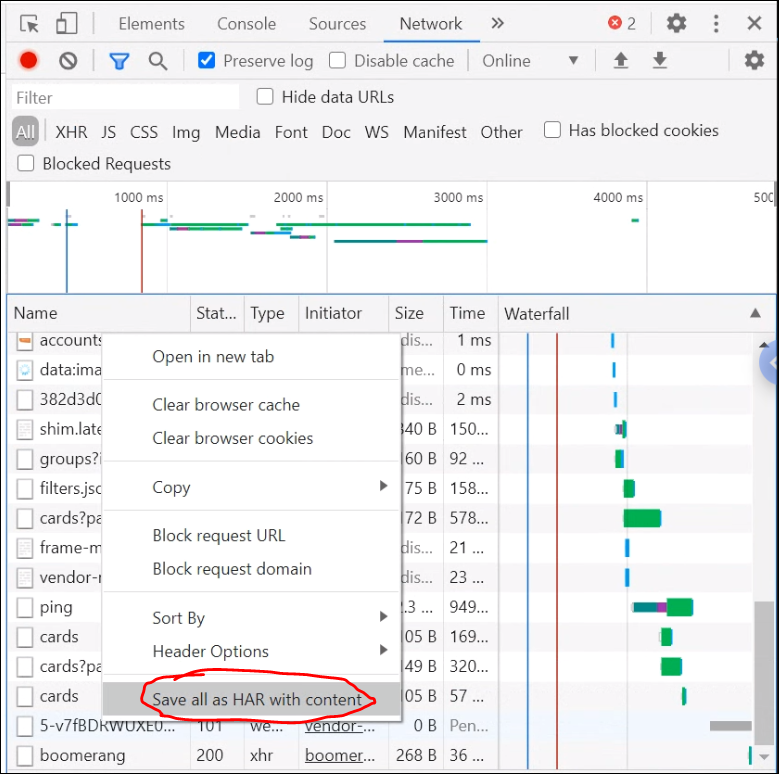Image resolution: width=779 pixels, height=774 pixels.
Task: Sort by the Size column header
Action: [x=416, y=313]
